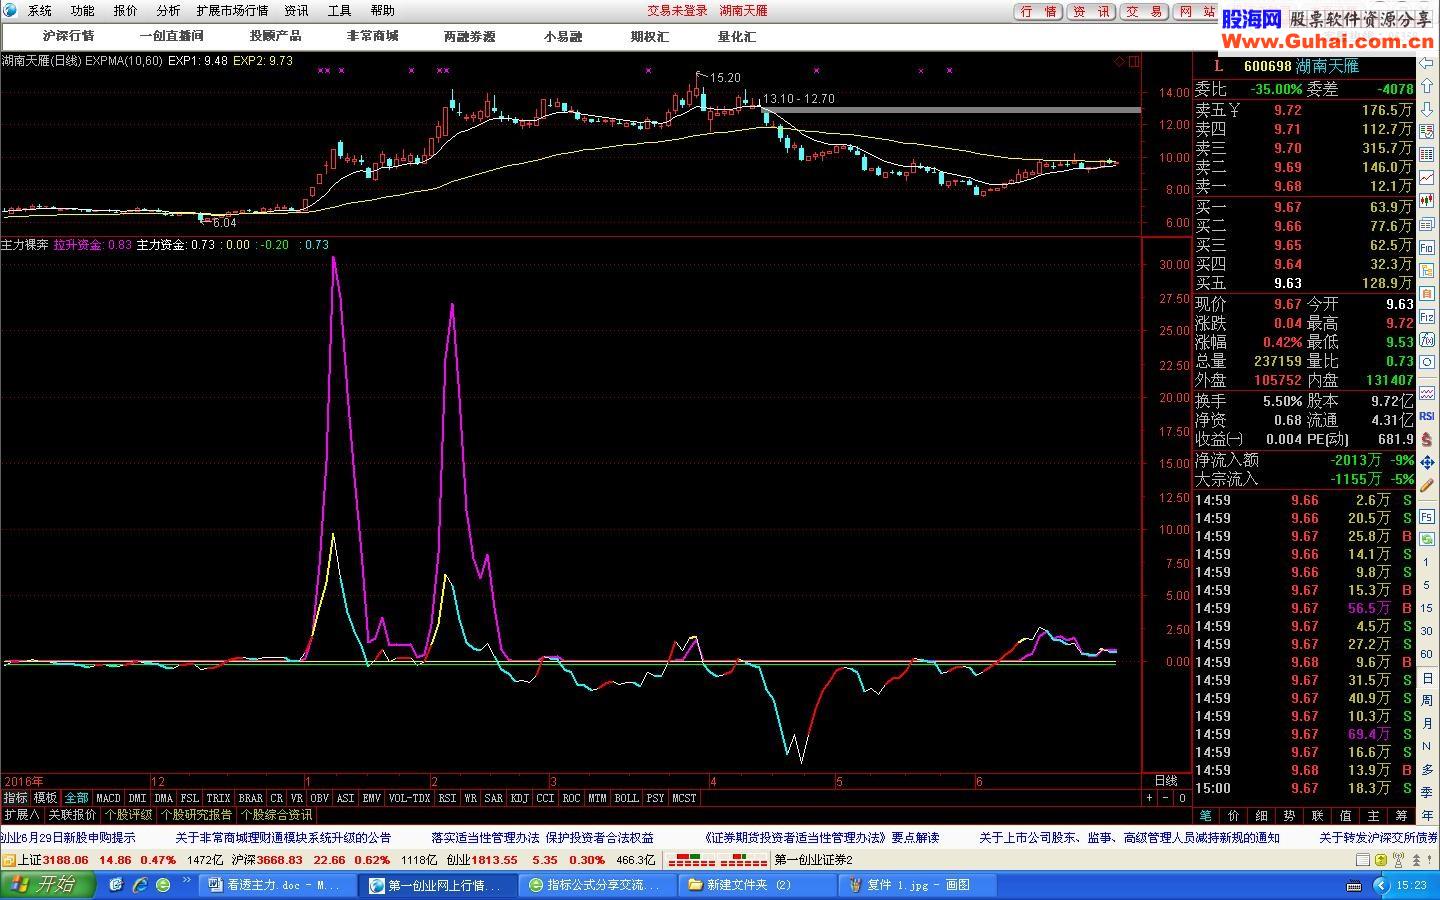Expand the 扩展∧ panel
Image resolution: width=1440 pixels, height=900 pixels.
point(21,815)
